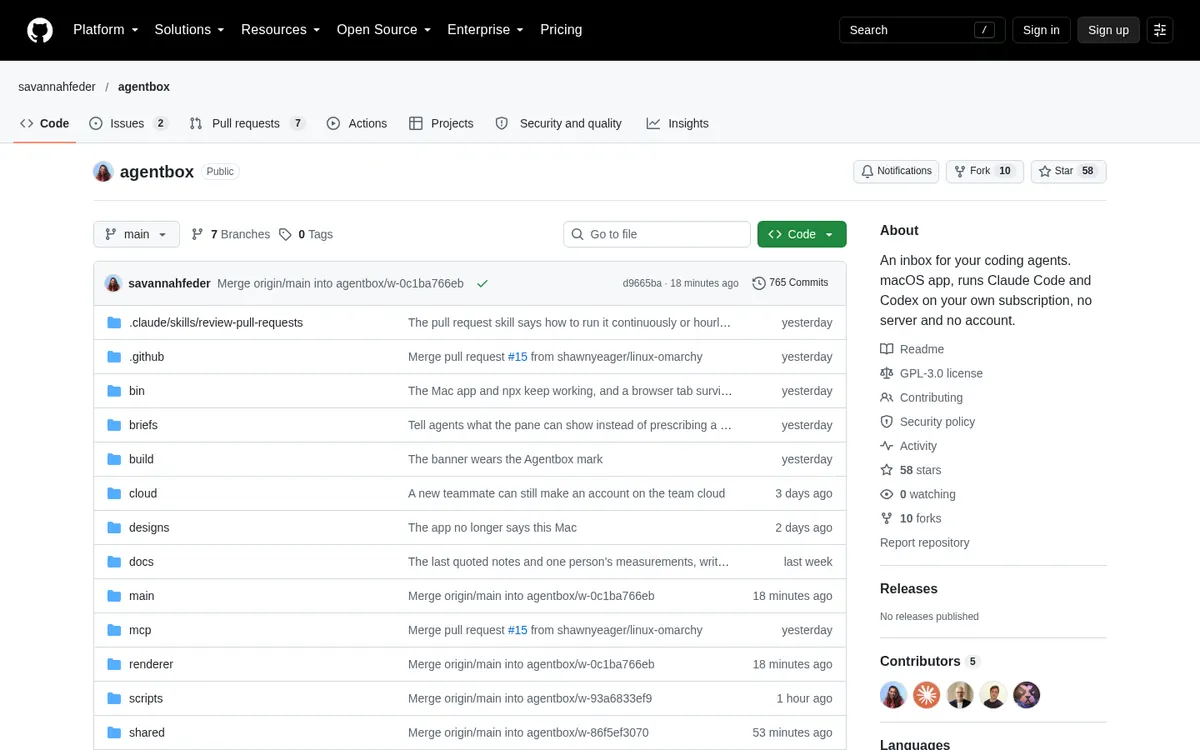This screenshot has width=1200, height=750.
Task: Fork the repository with Fork button
Action: (984, 171)
